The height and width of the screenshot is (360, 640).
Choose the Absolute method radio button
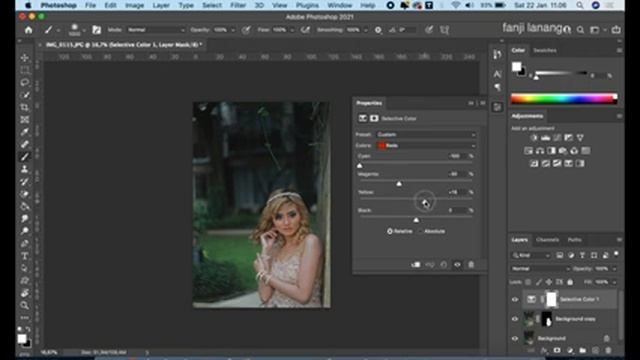[x=421, y=231]
